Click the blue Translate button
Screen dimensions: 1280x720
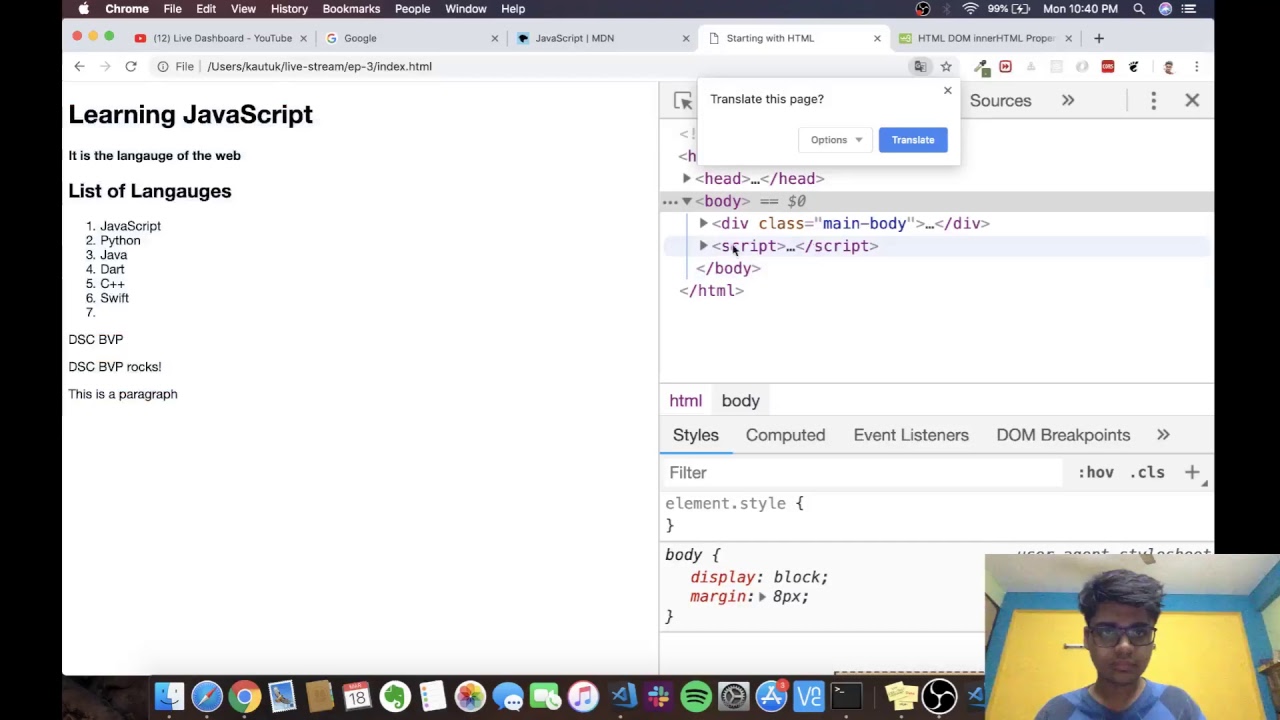click(x=913, y=140)
